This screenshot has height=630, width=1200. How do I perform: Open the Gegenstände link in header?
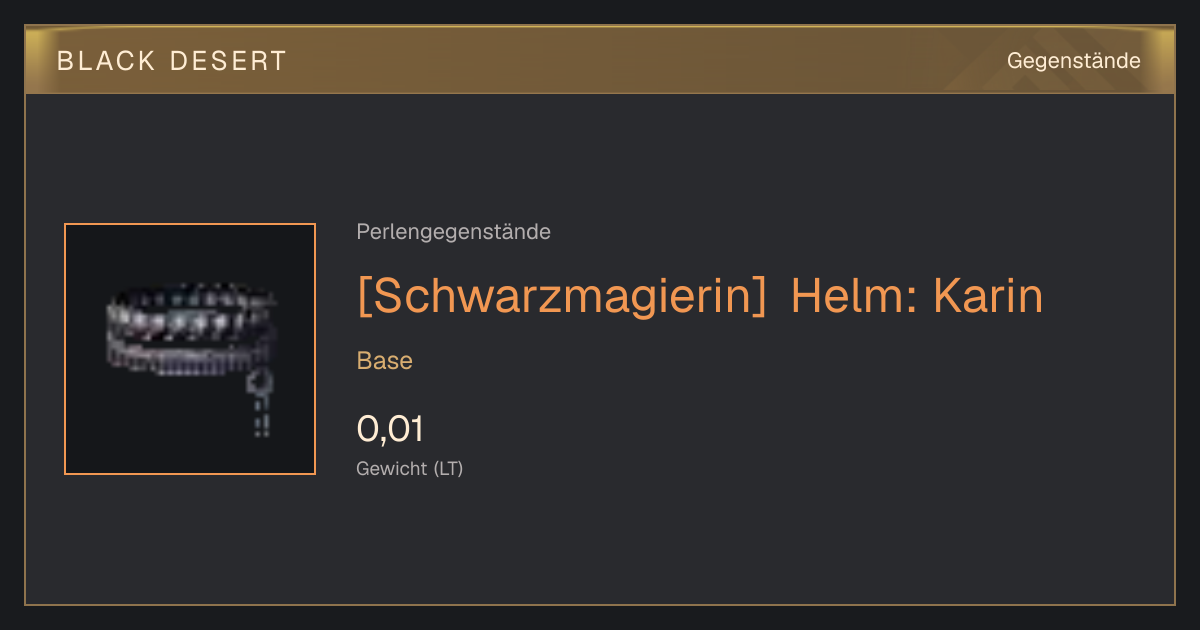point(1073,61)
